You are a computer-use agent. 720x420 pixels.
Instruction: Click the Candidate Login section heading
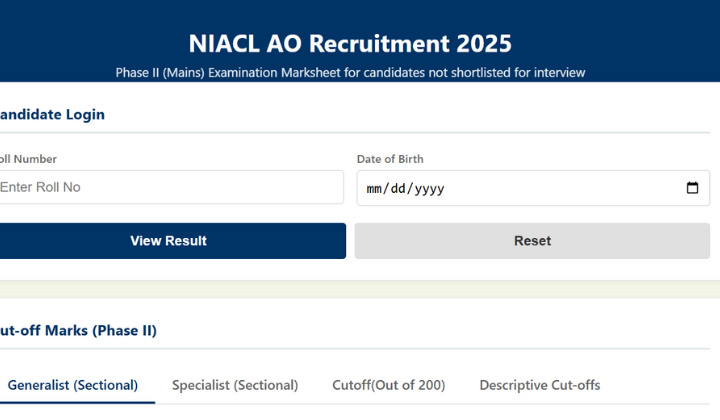click(x=52, y=114)
